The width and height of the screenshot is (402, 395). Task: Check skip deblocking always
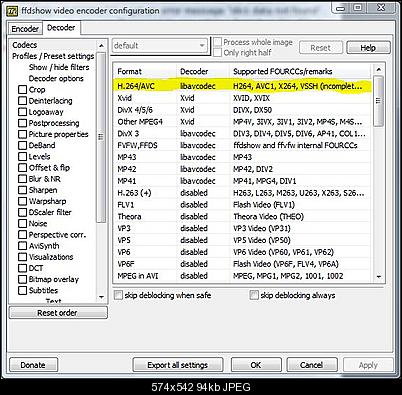254,295
